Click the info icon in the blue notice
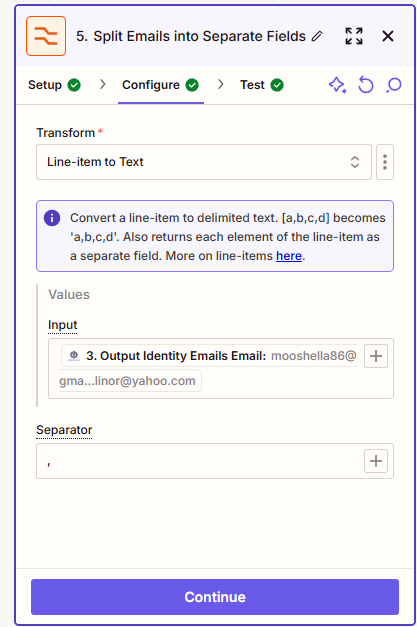 pos(52,218)
